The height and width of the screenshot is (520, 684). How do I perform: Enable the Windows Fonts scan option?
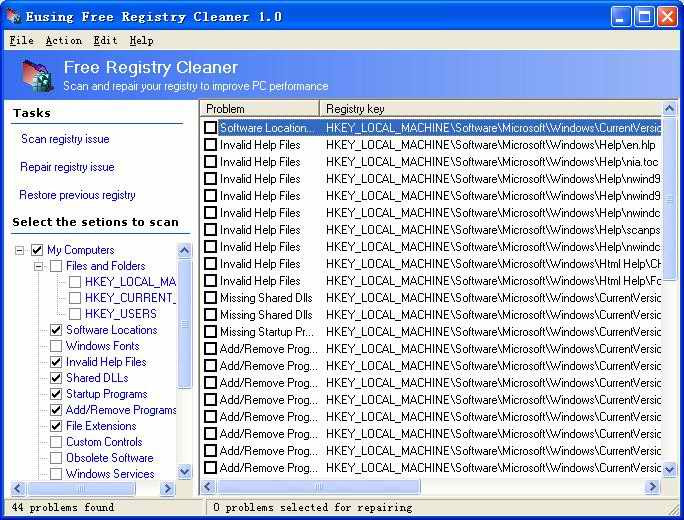pos(56,346)
